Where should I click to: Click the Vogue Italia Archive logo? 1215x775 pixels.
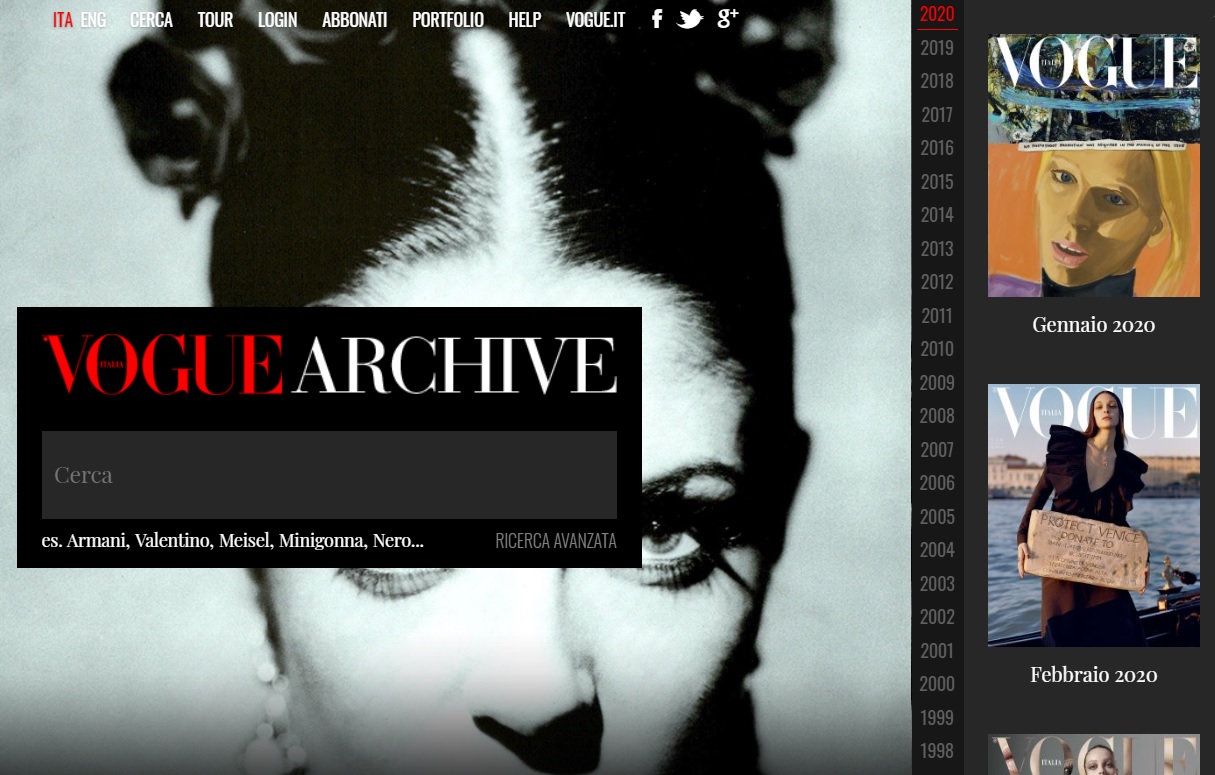pyautogui.click(x=329, y=365)
